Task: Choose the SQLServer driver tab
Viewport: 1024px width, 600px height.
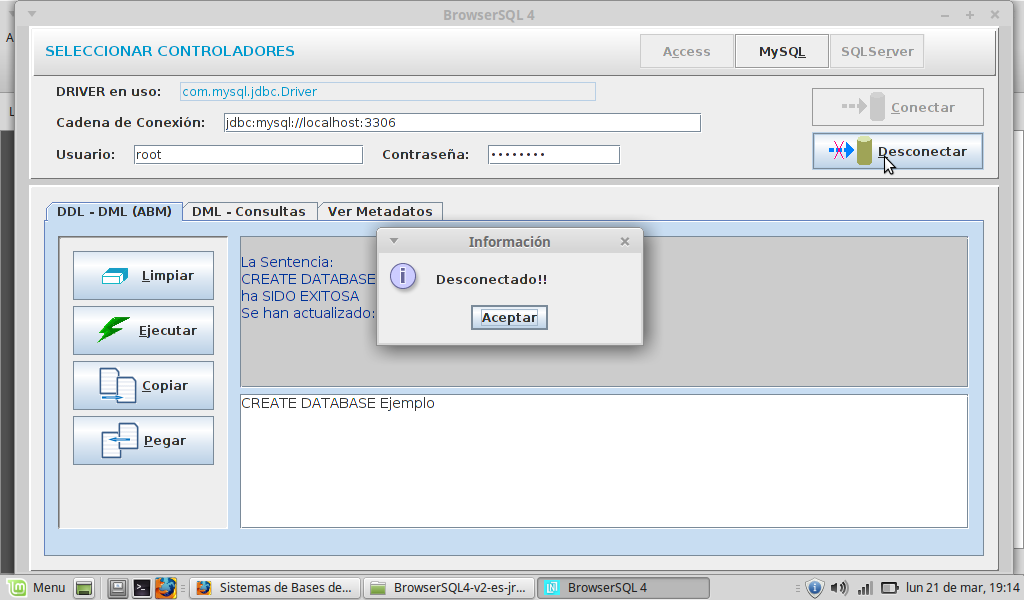Action: pos(876,51)
